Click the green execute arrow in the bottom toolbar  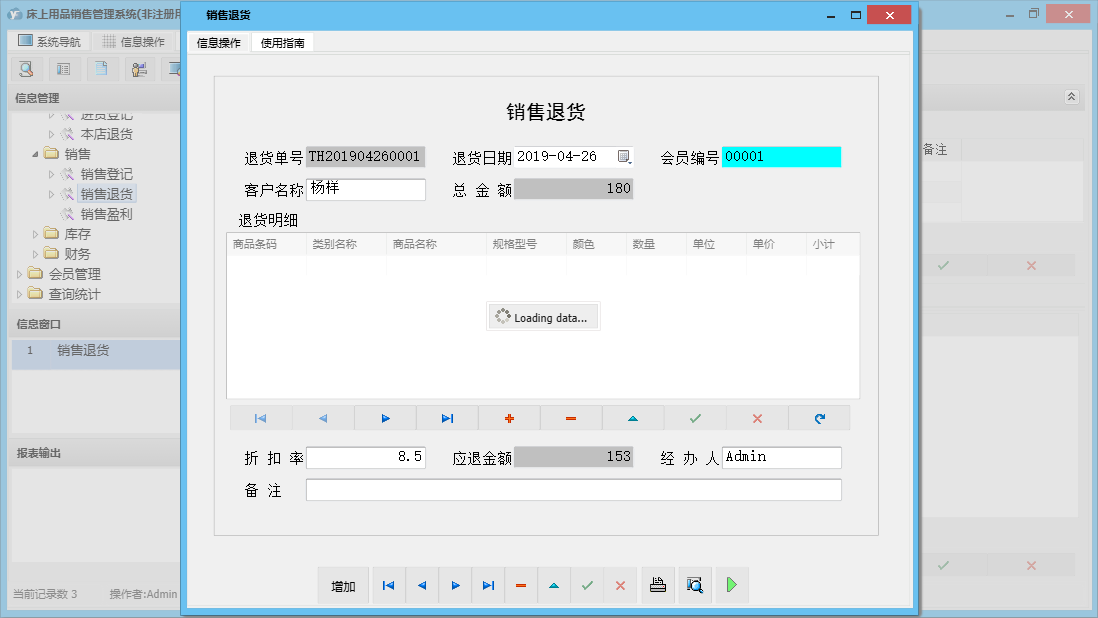point(731,585)
